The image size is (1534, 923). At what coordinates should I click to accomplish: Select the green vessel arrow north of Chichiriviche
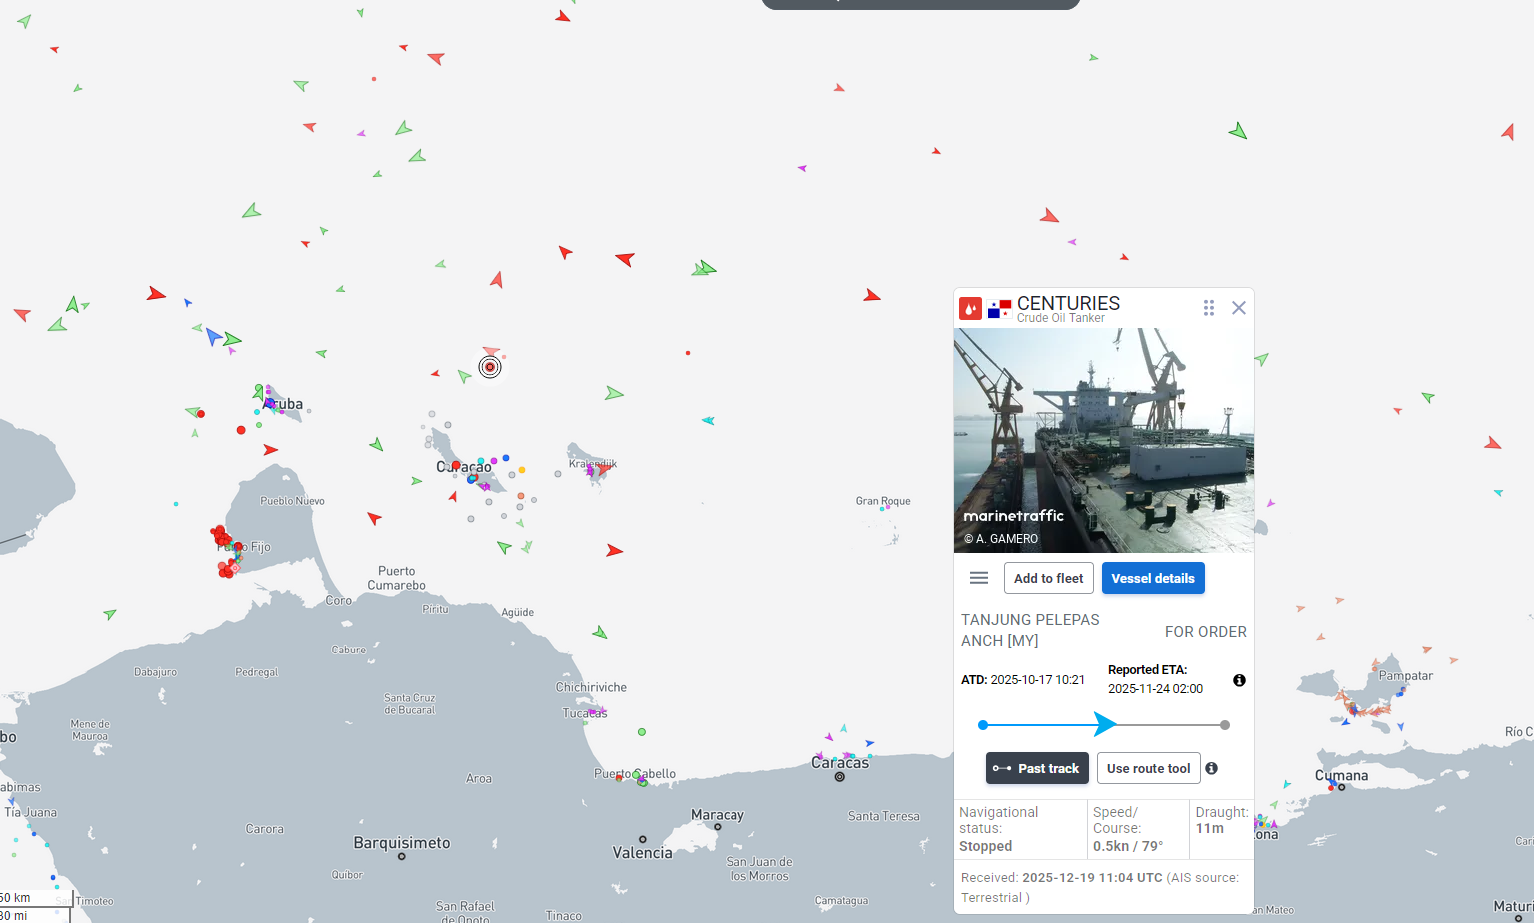[600, 632]
